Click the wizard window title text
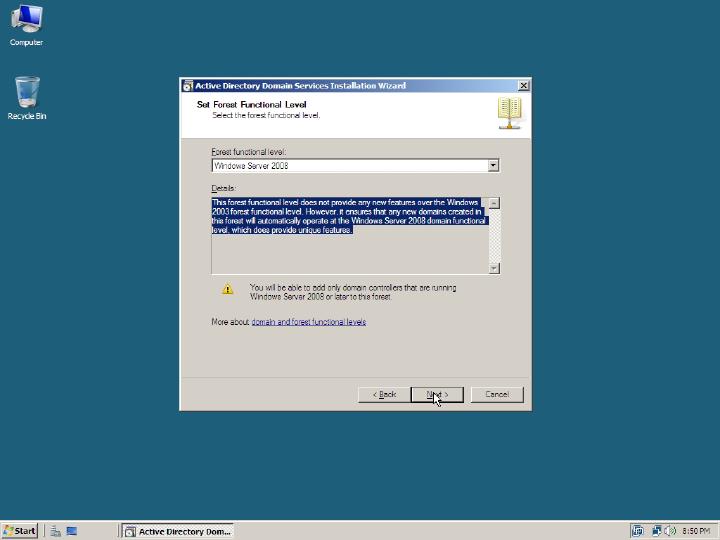 tap(300, 86)
